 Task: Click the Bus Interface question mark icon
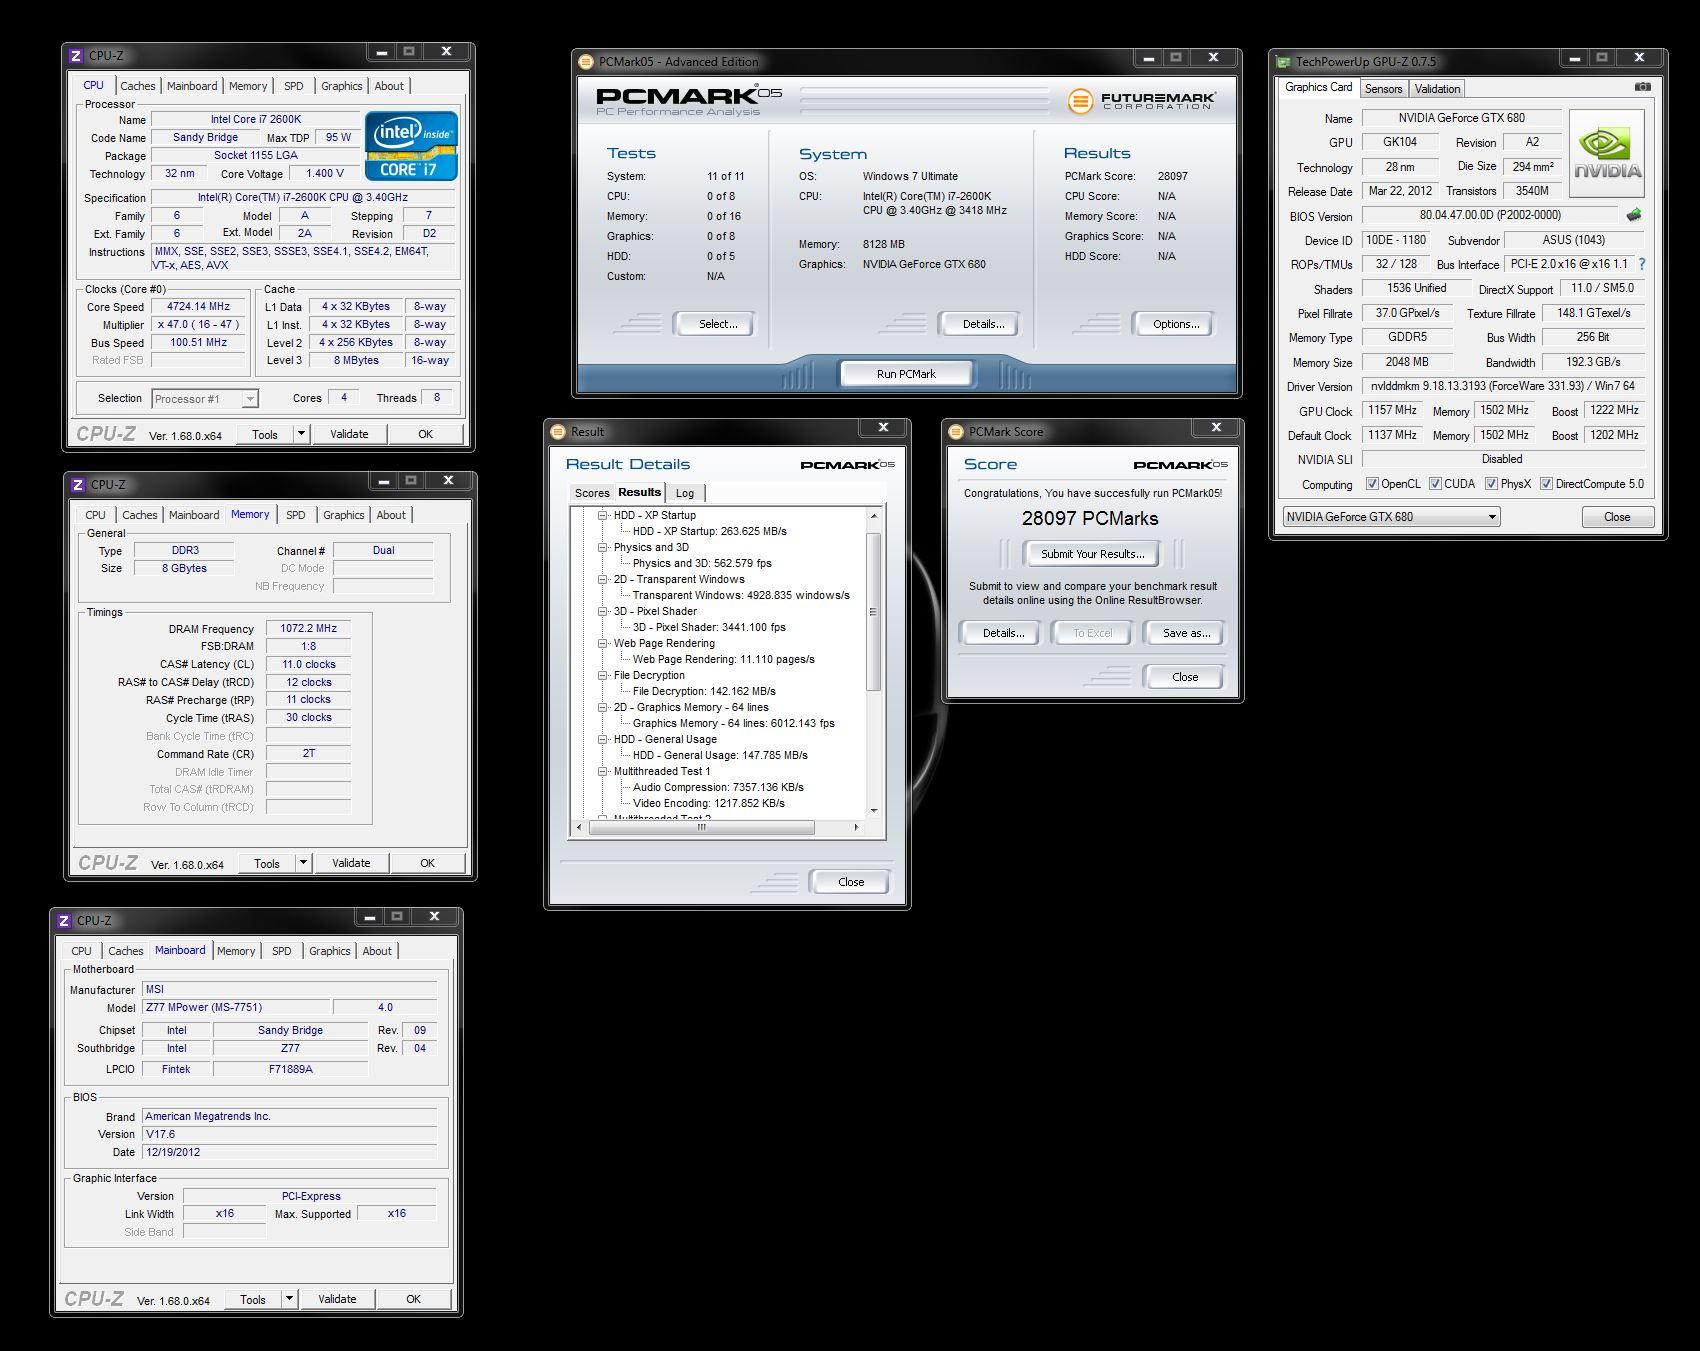1641,264
